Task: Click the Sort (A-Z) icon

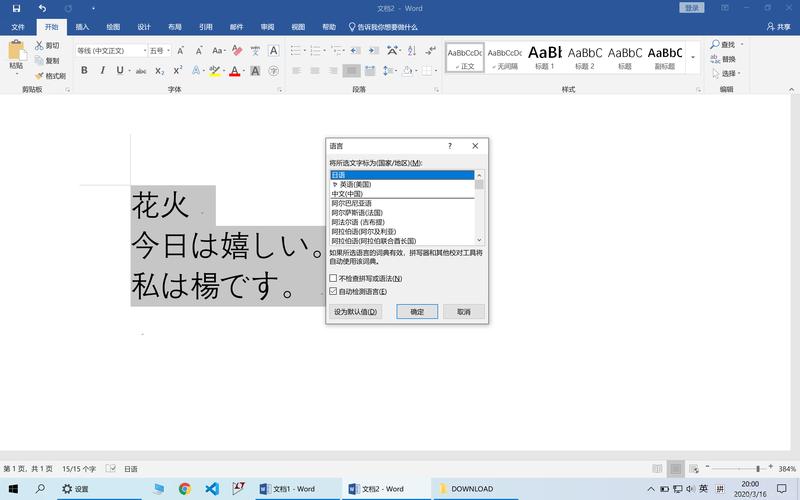Action: (x=412, y=51)
